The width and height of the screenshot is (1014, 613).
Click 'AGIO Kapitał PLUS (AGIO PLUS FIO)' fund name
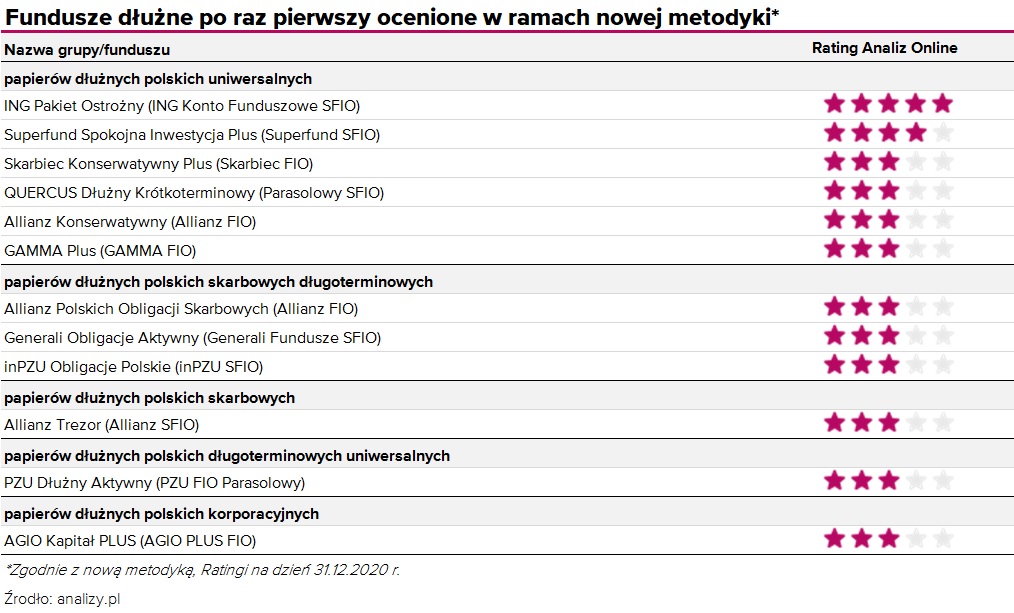click(130, 541)
